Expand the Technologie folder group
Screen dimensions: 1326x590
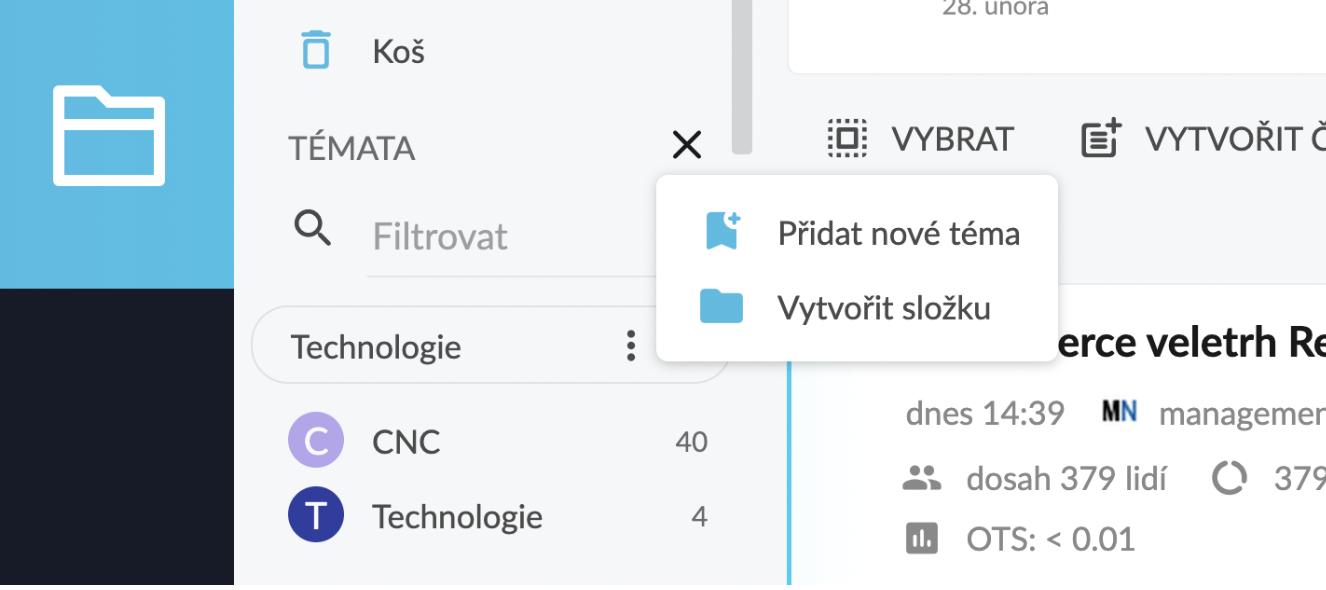(x=376, y=347)
